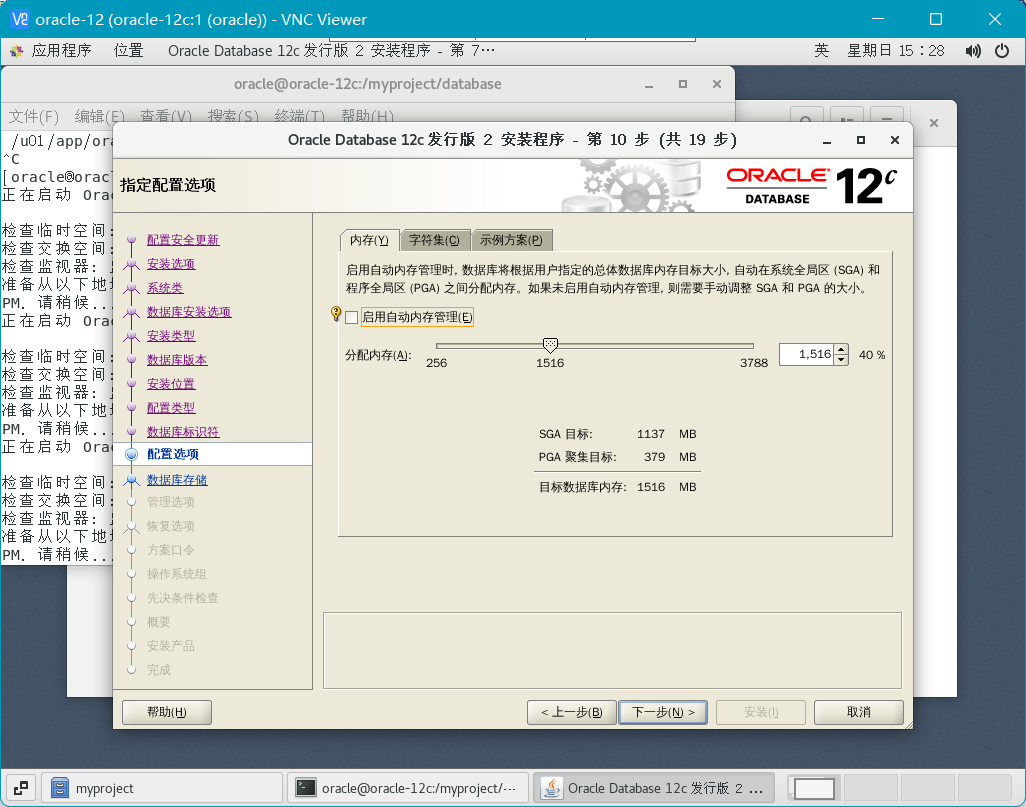The width and height of the screenshot is (1026, 807).
Task: Minimize the terminal window
Action: point(648,84)
